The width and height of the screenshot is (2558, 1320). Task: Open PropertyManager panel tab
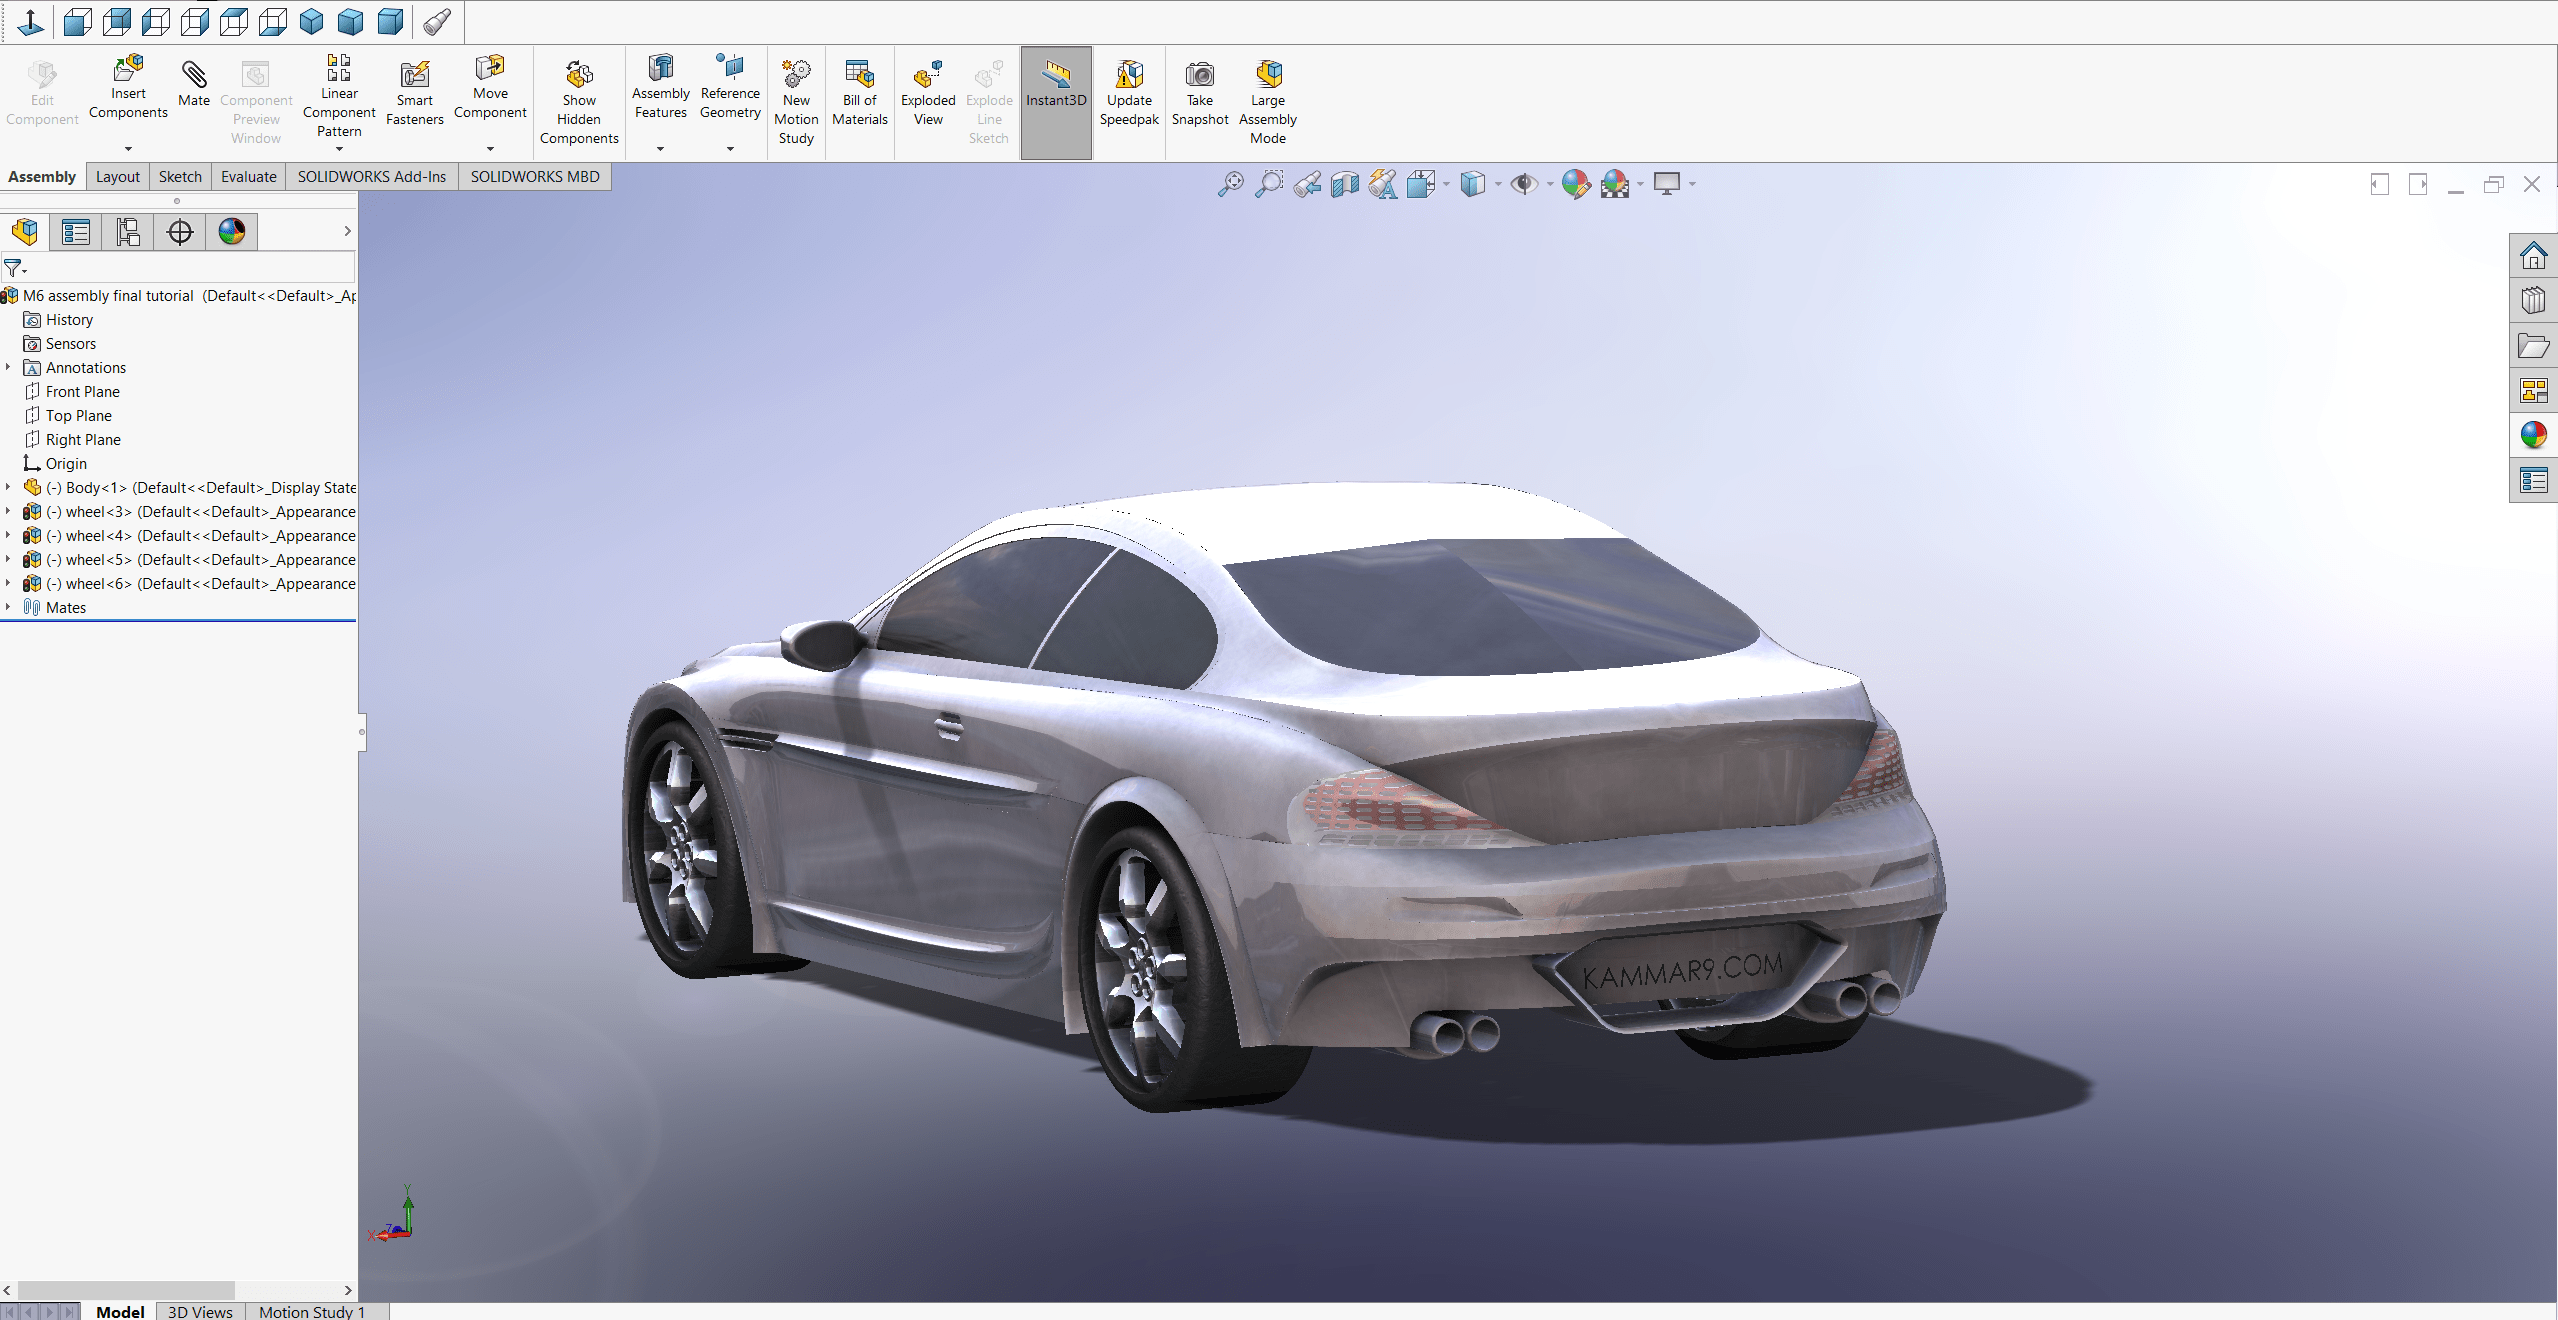pyautogui.click(x=76, y=232)
